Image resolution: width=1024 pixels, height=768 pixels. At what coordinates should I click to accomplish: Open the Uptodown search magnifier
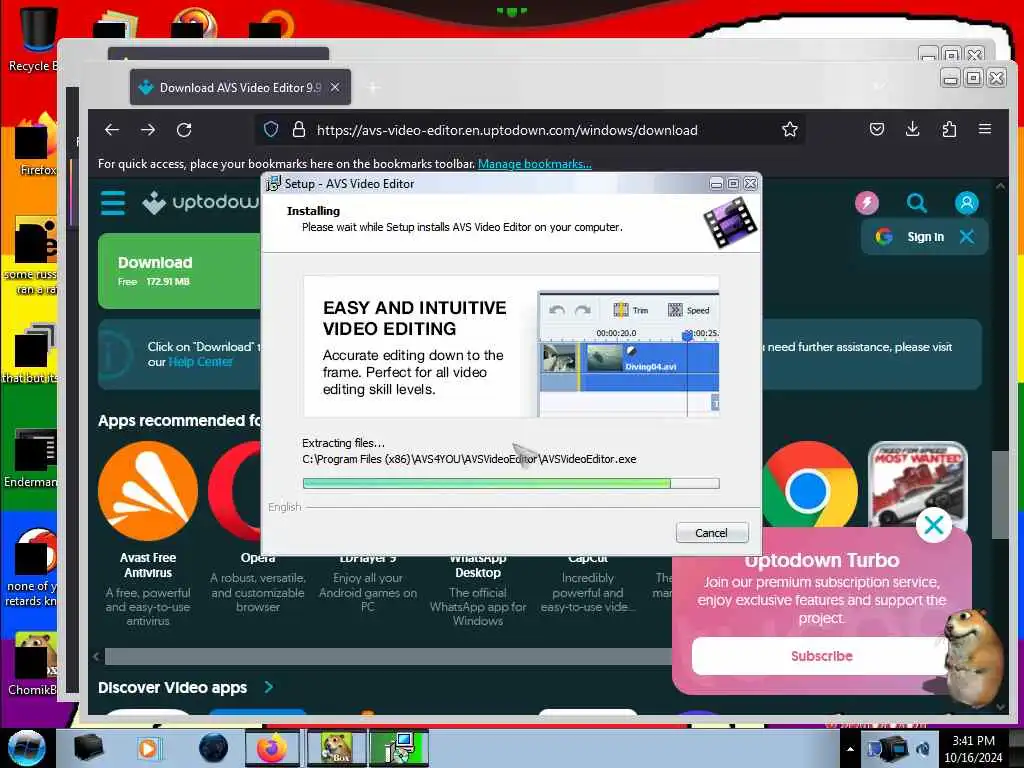(x=916, y=203)
